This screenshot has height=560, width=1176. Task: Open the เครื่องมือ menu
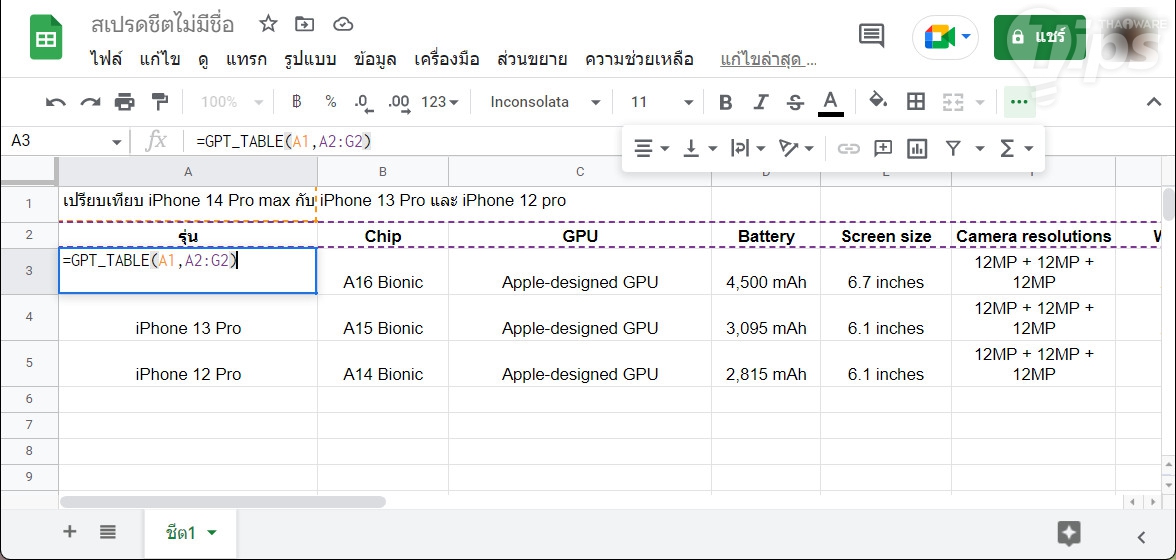point(446,59)
